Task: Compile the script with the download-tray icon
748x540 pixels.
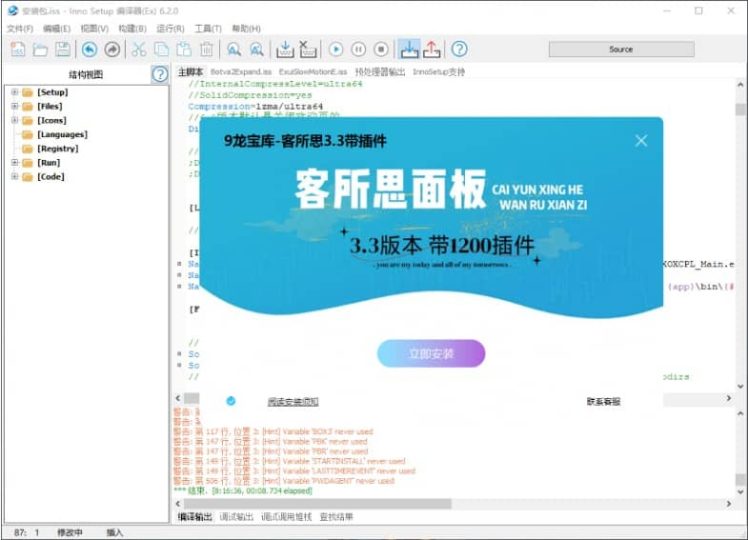Action: pos(285,49)
